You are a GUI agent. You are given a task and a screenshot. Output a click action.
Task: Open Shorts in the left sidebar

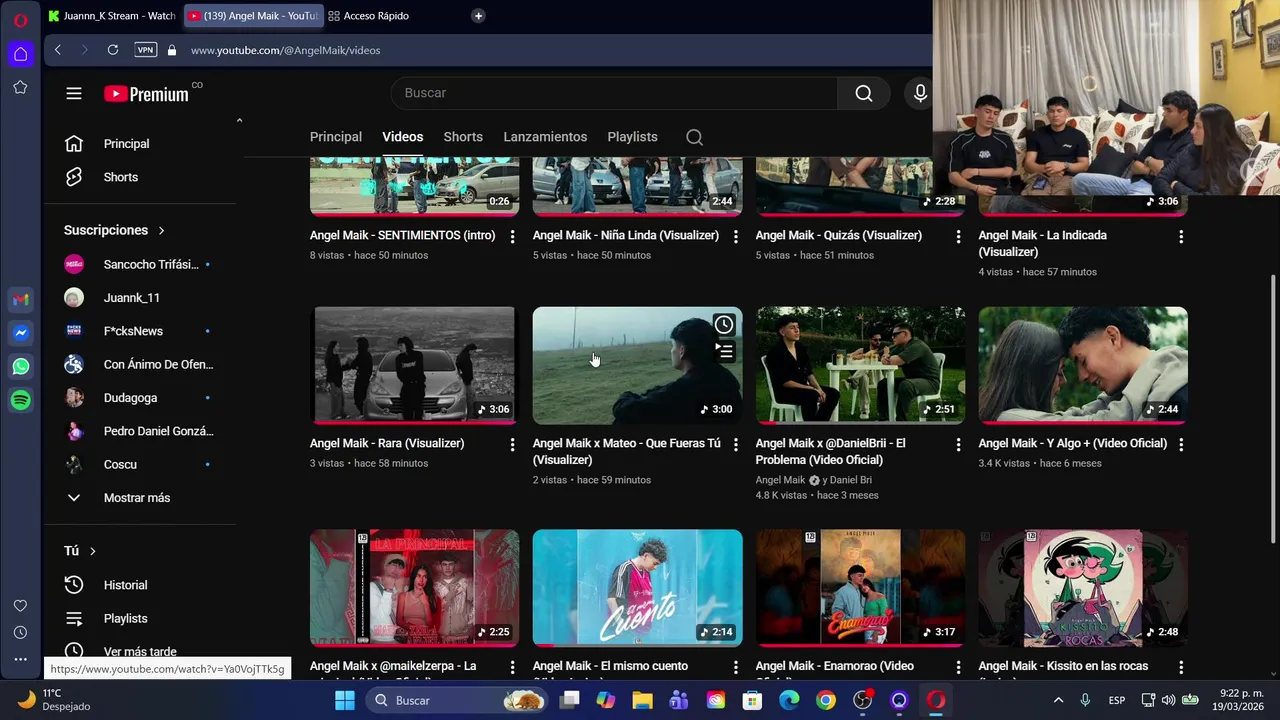[121, 177]
